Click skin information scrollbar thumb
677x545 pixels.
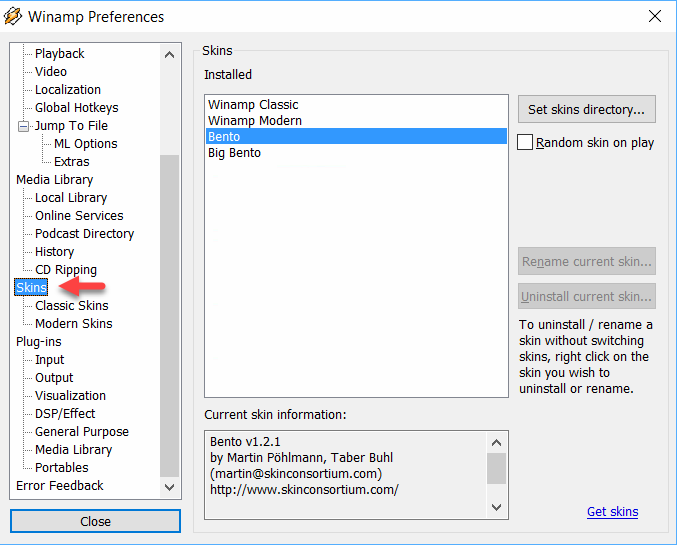click(x=496, y=468)
